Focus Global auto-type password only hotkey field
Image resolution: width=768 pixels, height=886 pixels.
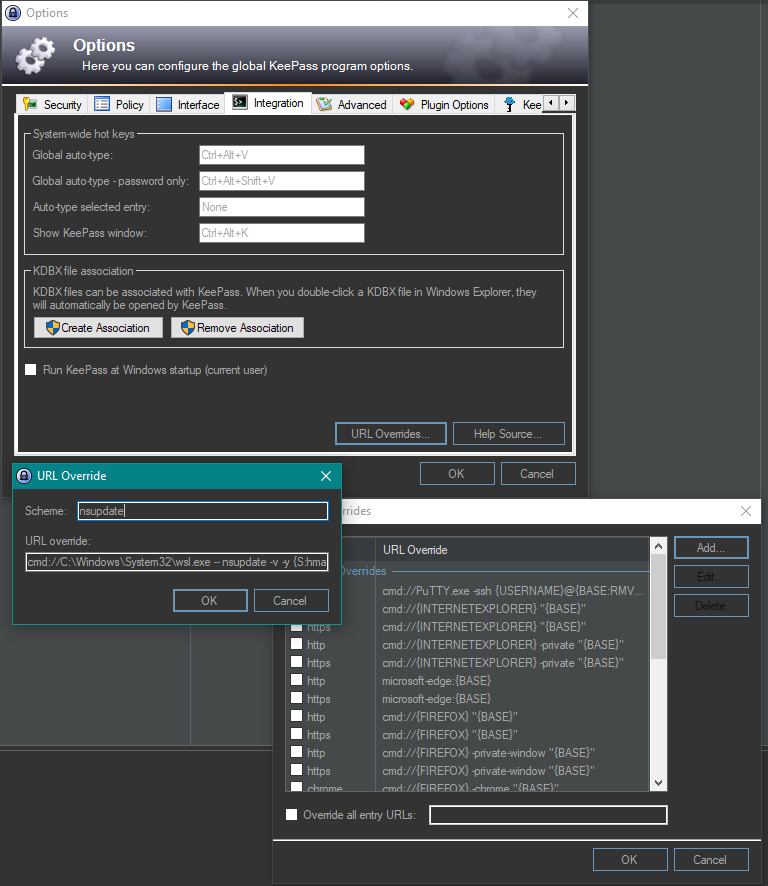282,181
